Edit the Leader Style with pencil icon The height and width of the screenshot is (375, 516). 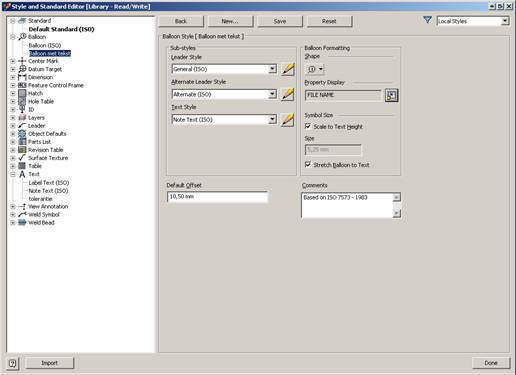(x=288, y=69)
